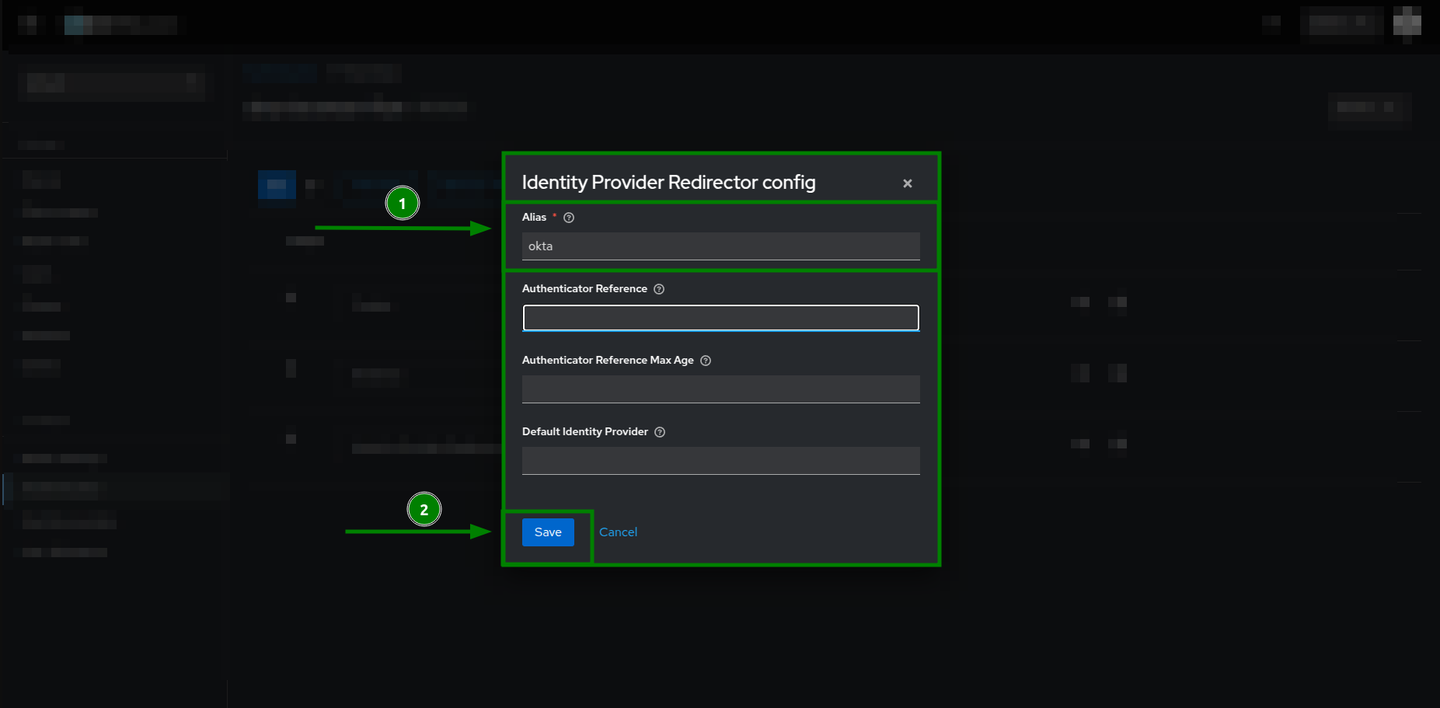Focus the Authenticator Reference input field
Screen dimensions: 1440x708
pos(720,317)
